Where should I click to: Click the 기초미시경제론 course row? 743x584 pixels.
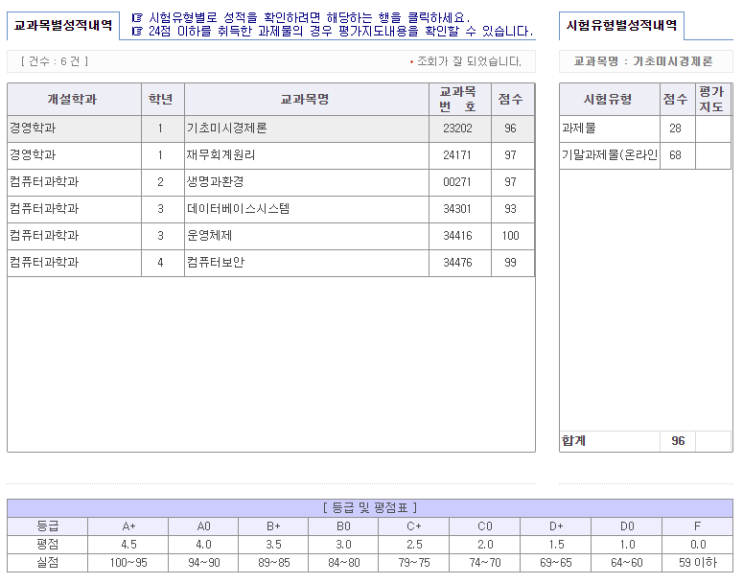271,128
